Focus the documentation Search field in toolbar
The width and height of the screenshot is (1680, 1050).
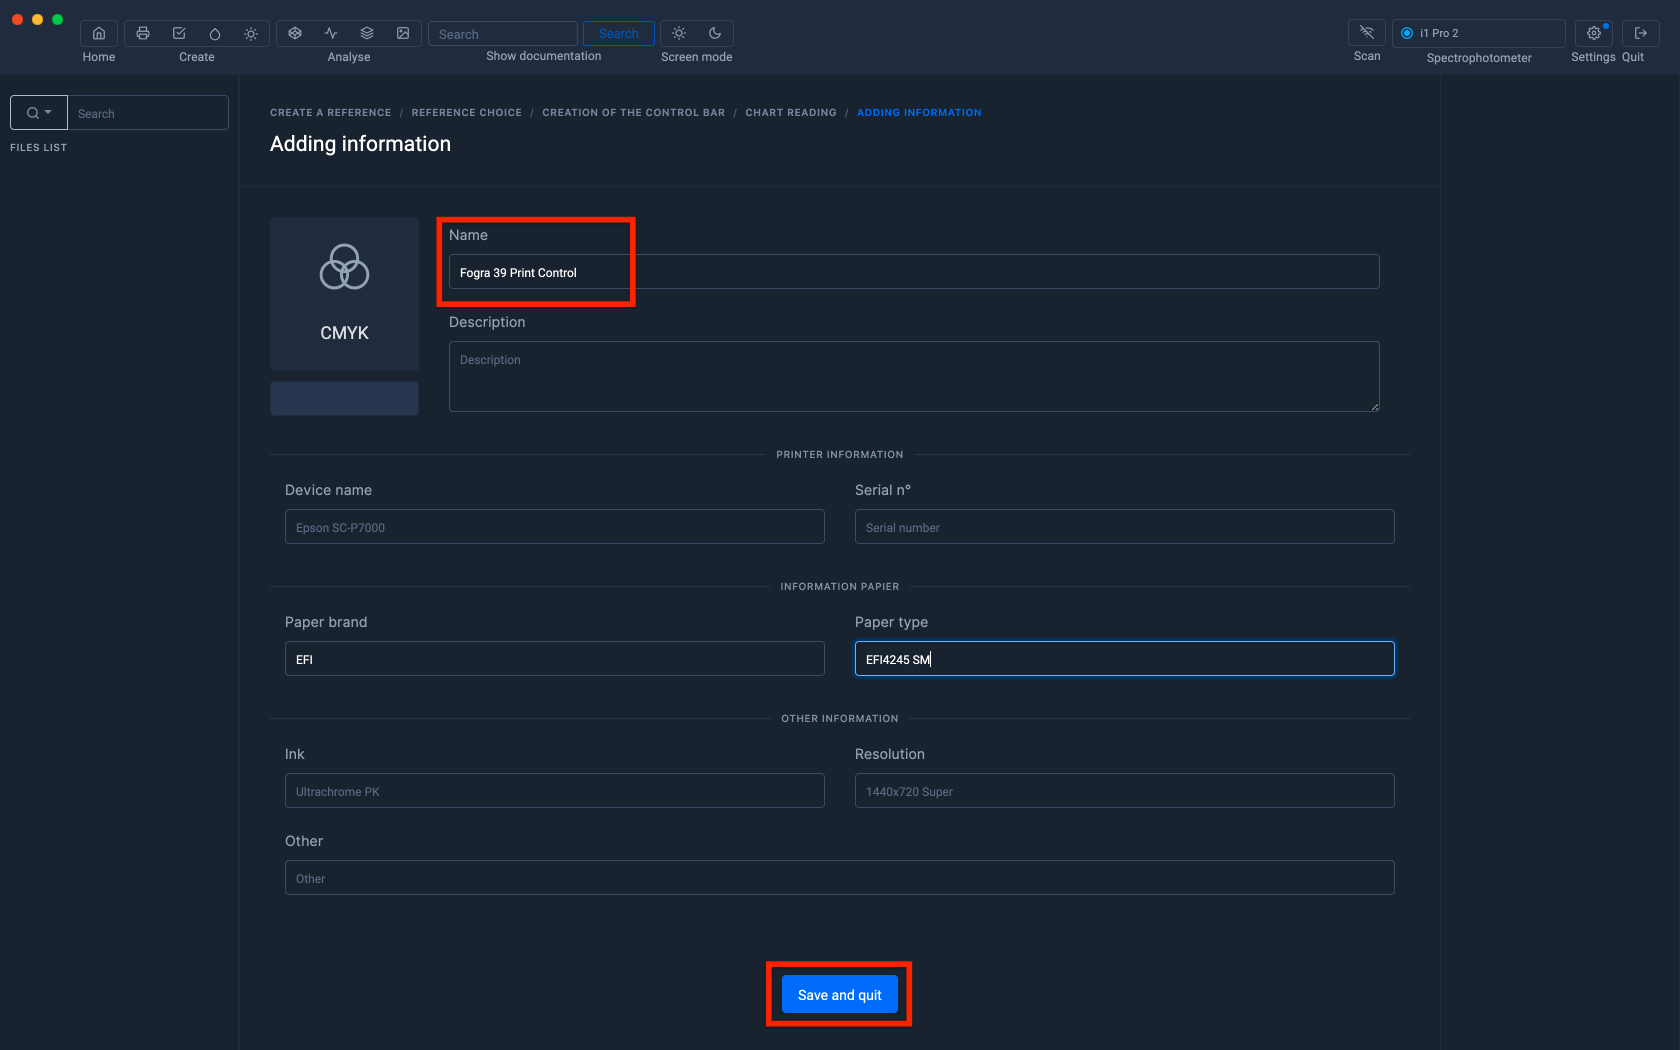tap(503, 33)
